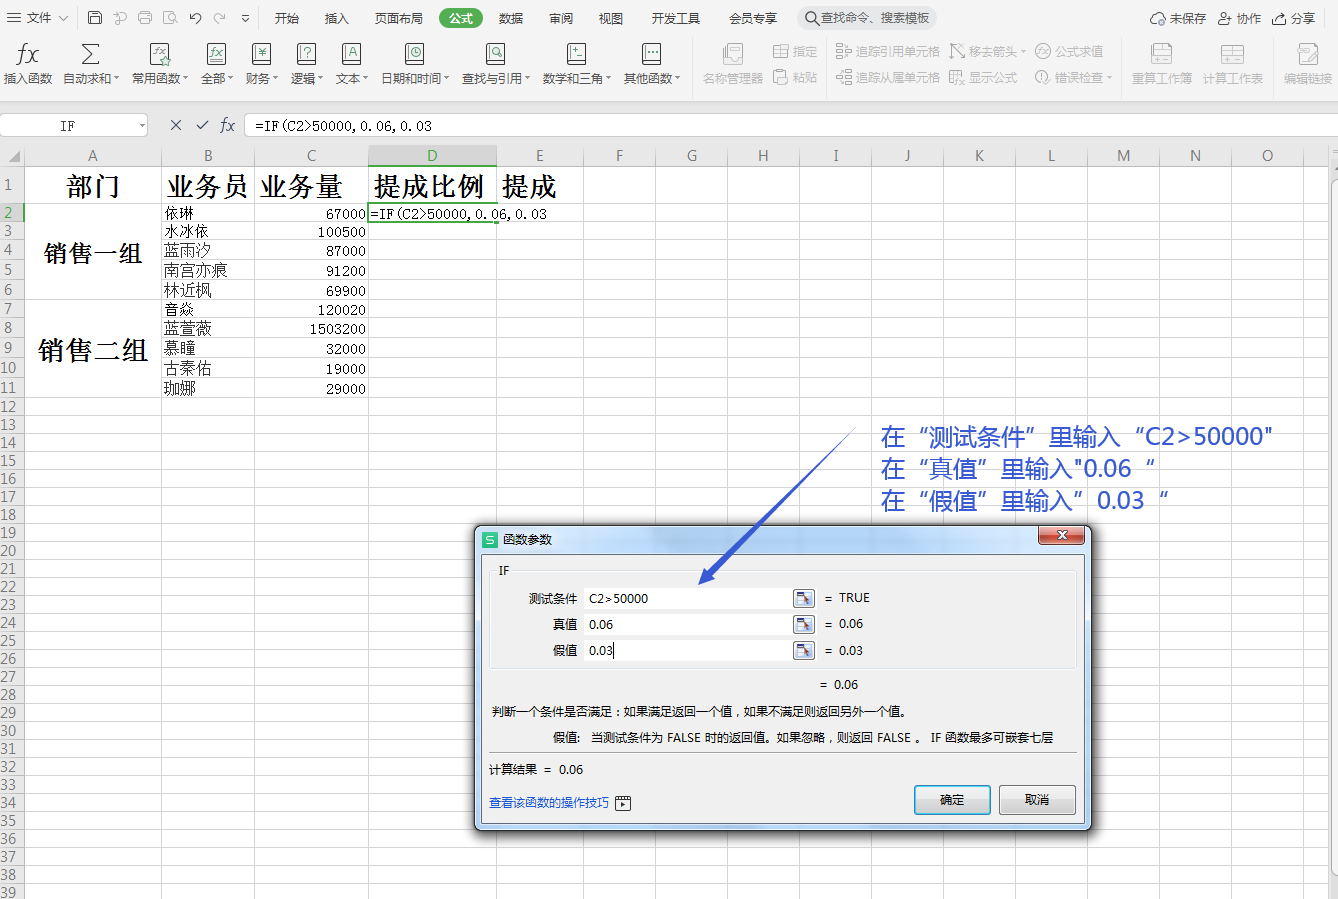This screenshot has width=1338, height=899.
Task: Open the 查看该函数的操作技巧 link
Action: pos(549,803)
